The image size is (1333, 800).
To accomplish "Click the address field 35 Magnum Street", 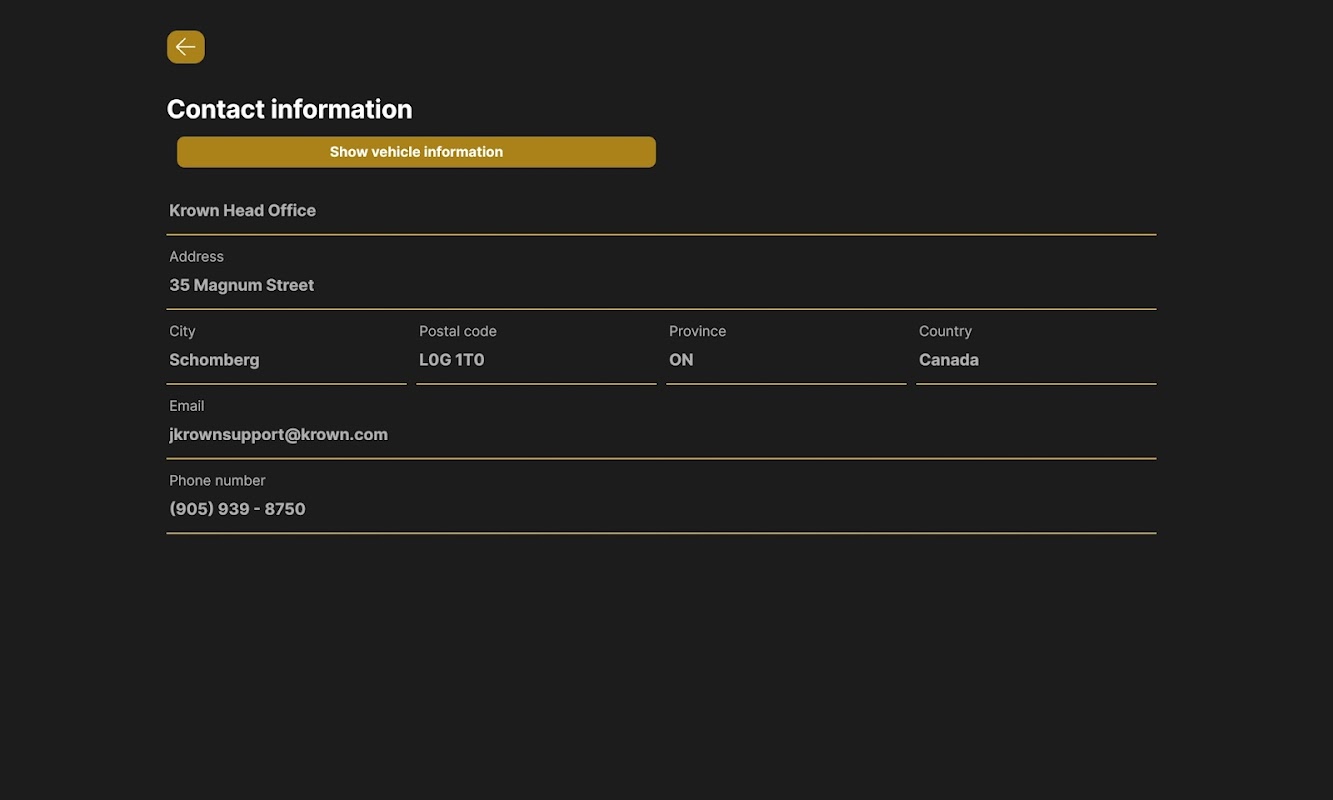I will pyautogui.click(x=661, y=285).
